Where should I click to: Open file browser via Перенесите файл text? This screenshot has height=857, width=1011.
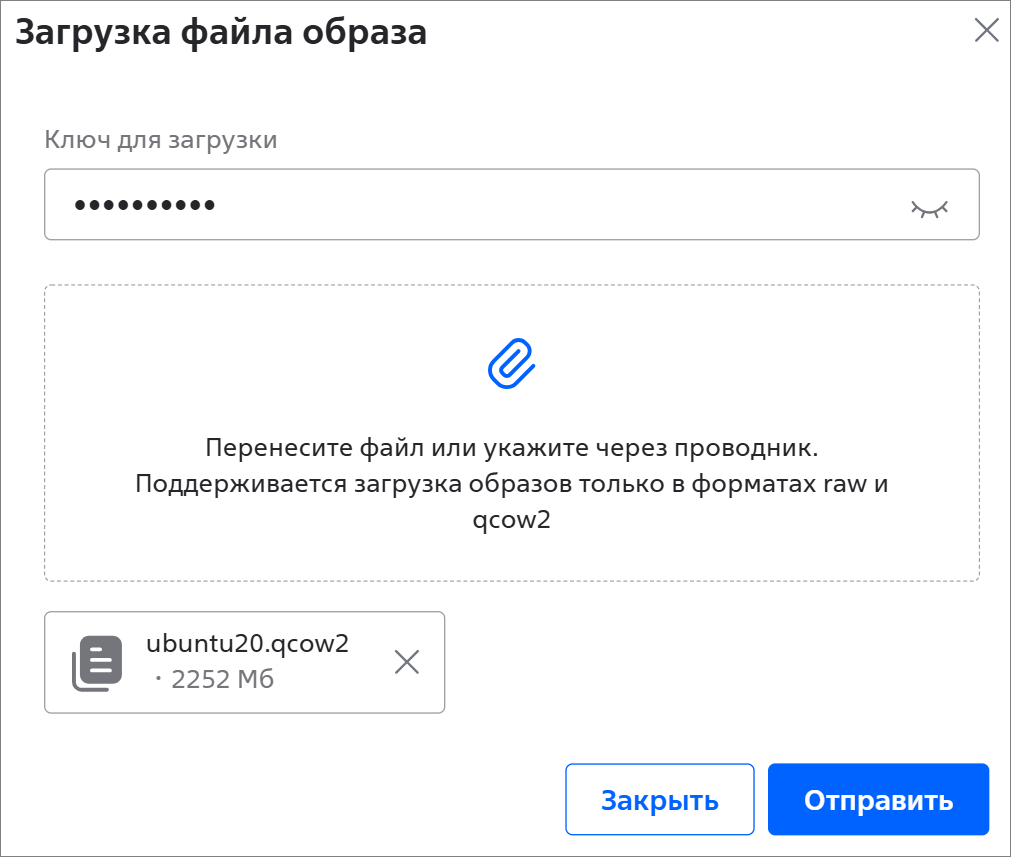tap(512, 447)
